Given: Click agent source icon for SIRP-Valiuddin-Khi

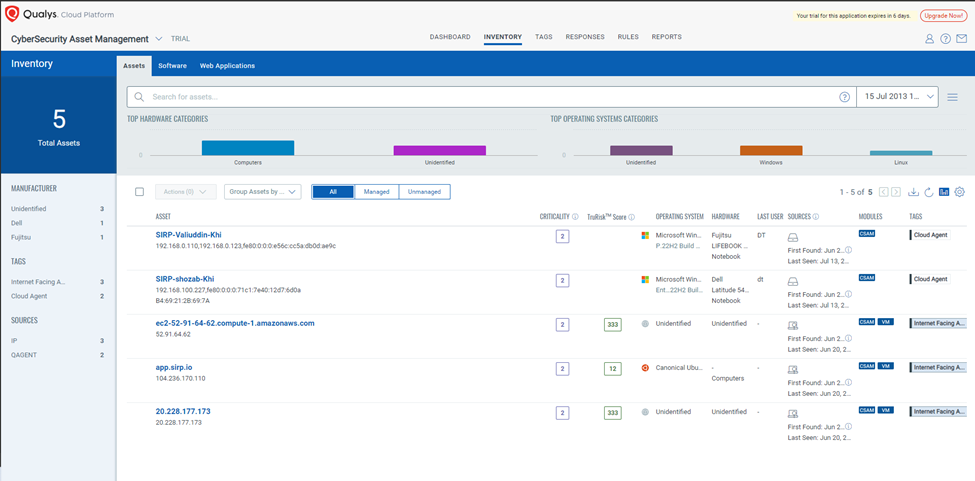Looking at the screenshot, I should click(x=793, y=237).
